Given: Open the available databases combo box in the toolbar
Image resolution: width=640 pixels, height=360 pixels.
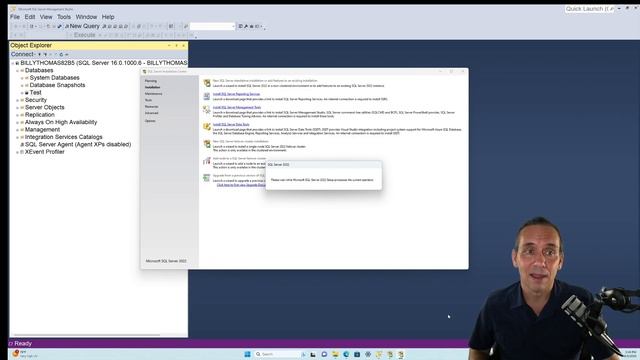Looking at the screenshot, I should pyautogui.click(x=213, y=26).
